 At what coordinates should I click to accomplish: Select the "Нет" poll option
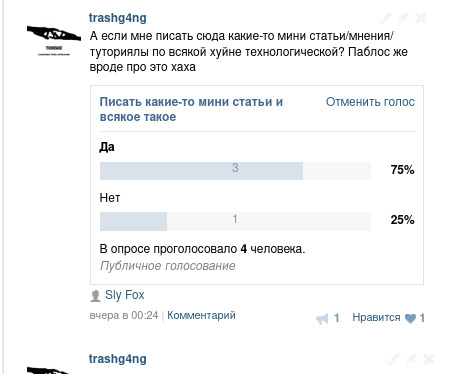coord(110,198)
